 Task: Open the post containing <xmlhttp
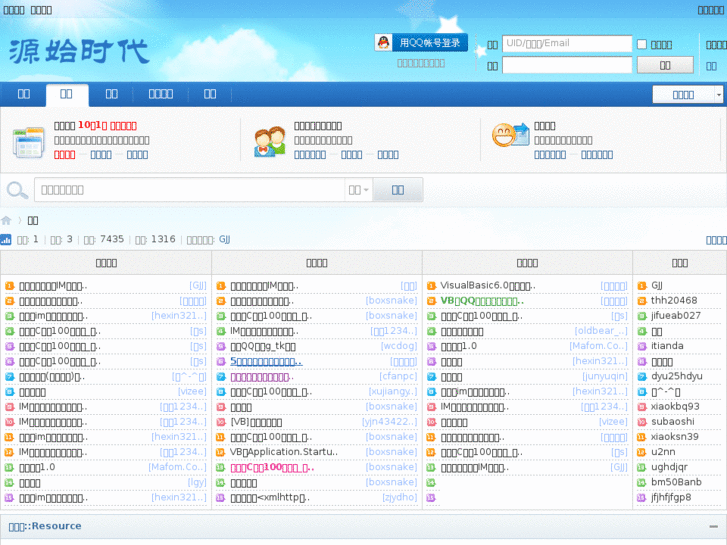pyautogui.click(x=270, y=498)
